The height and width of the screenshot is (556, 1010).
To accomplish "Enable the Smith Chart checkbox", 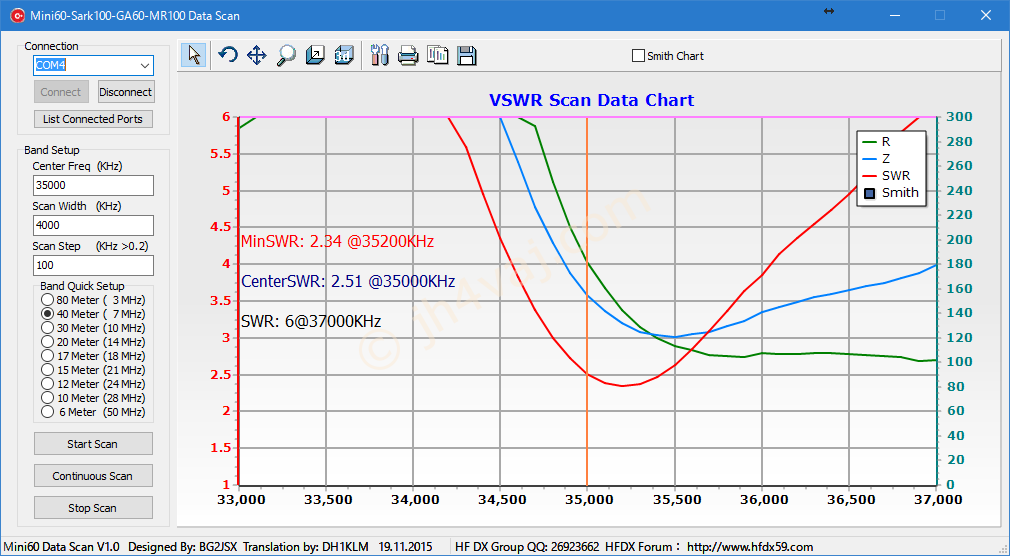I will pyautogui.click(x=638, y=56).
